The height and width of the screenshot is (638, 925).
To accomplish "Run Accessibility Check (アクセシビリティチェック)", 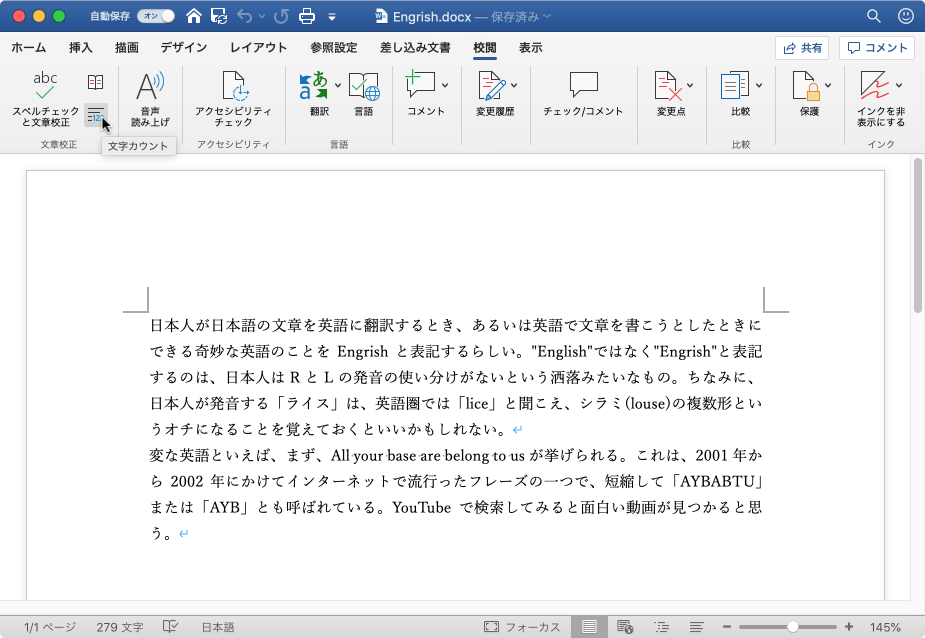I will click(233, 99).
